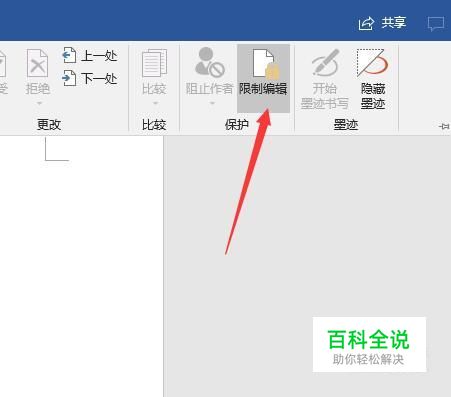Open the comments speech-bubble icon
The image size is (451, 397).
coord(436,24)
